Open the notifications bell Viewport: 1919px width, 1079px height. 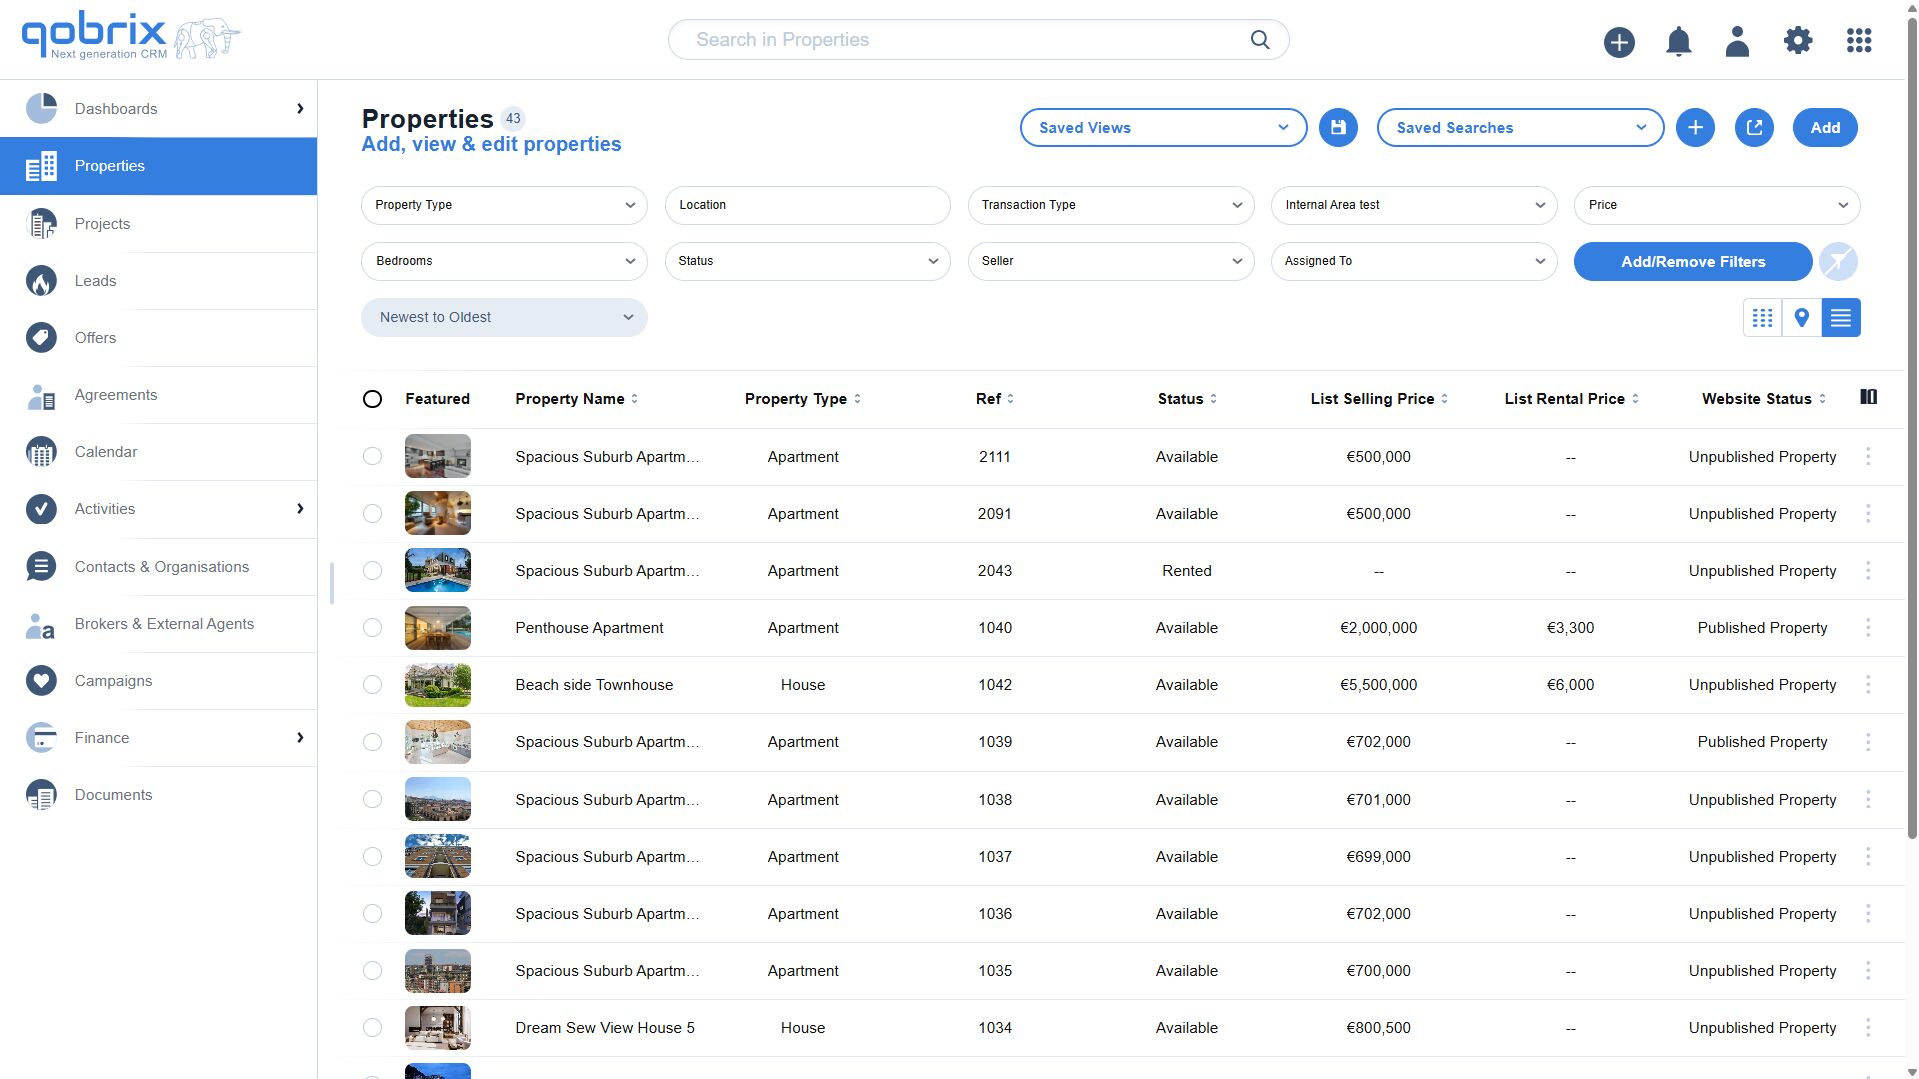(1679, 41)
